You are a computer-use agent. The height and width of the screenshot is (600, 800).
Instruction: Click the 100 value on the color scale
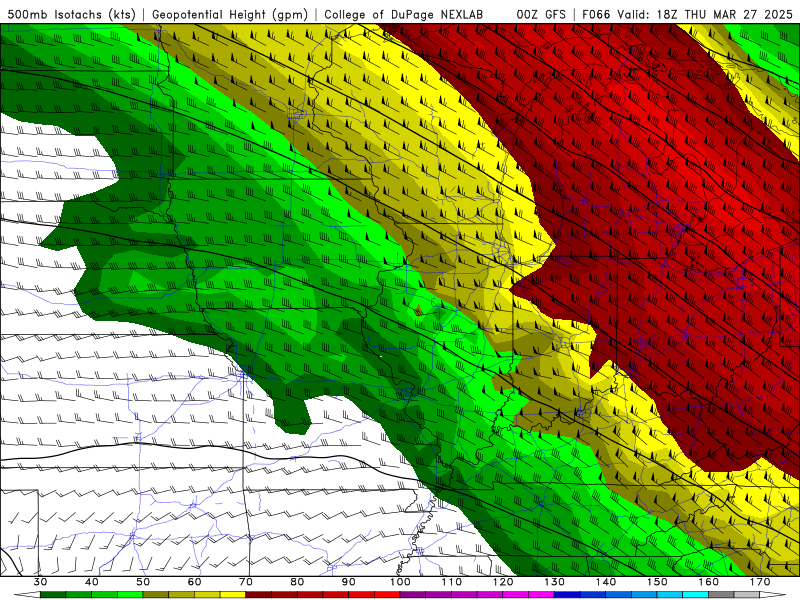[400, 582]
